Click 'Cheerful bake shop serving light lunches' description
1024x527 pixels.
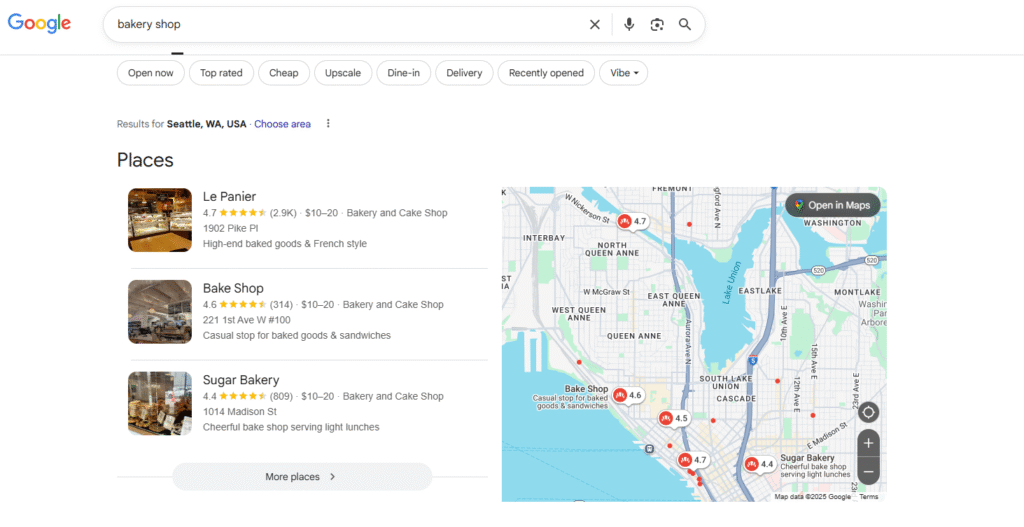(291, 427)
